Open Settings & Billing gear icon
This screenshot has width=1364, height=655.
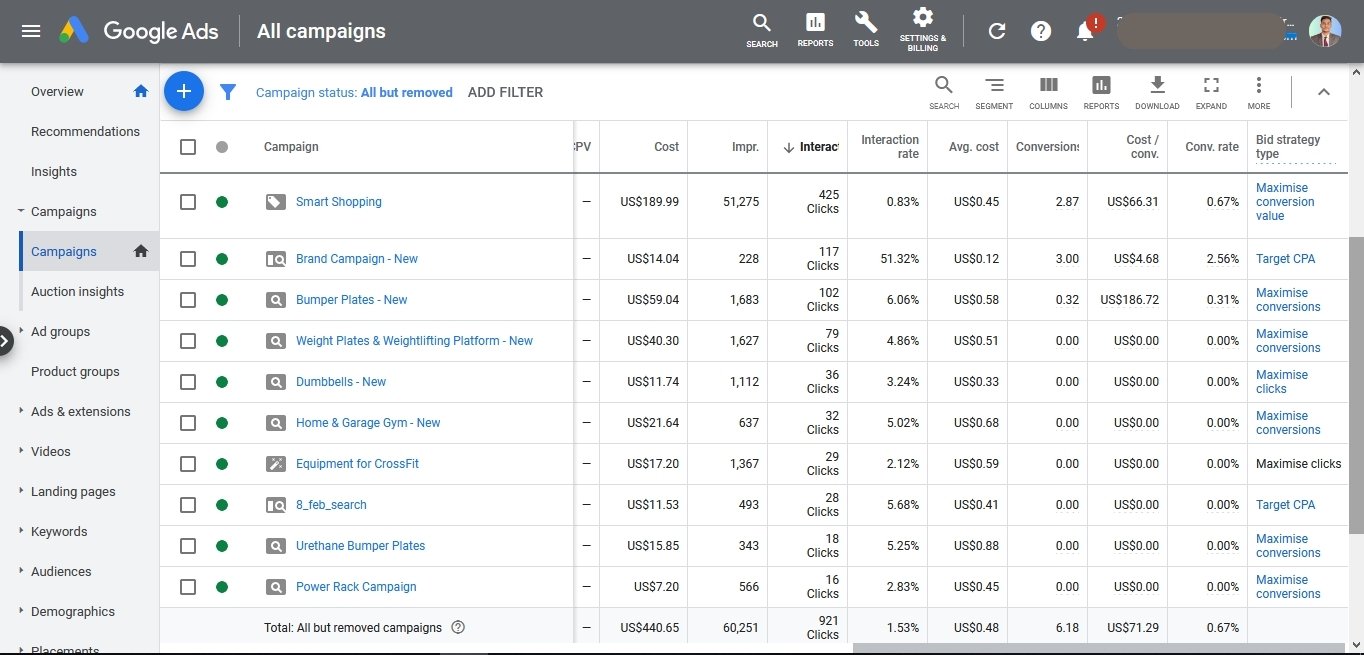(922, 28)
